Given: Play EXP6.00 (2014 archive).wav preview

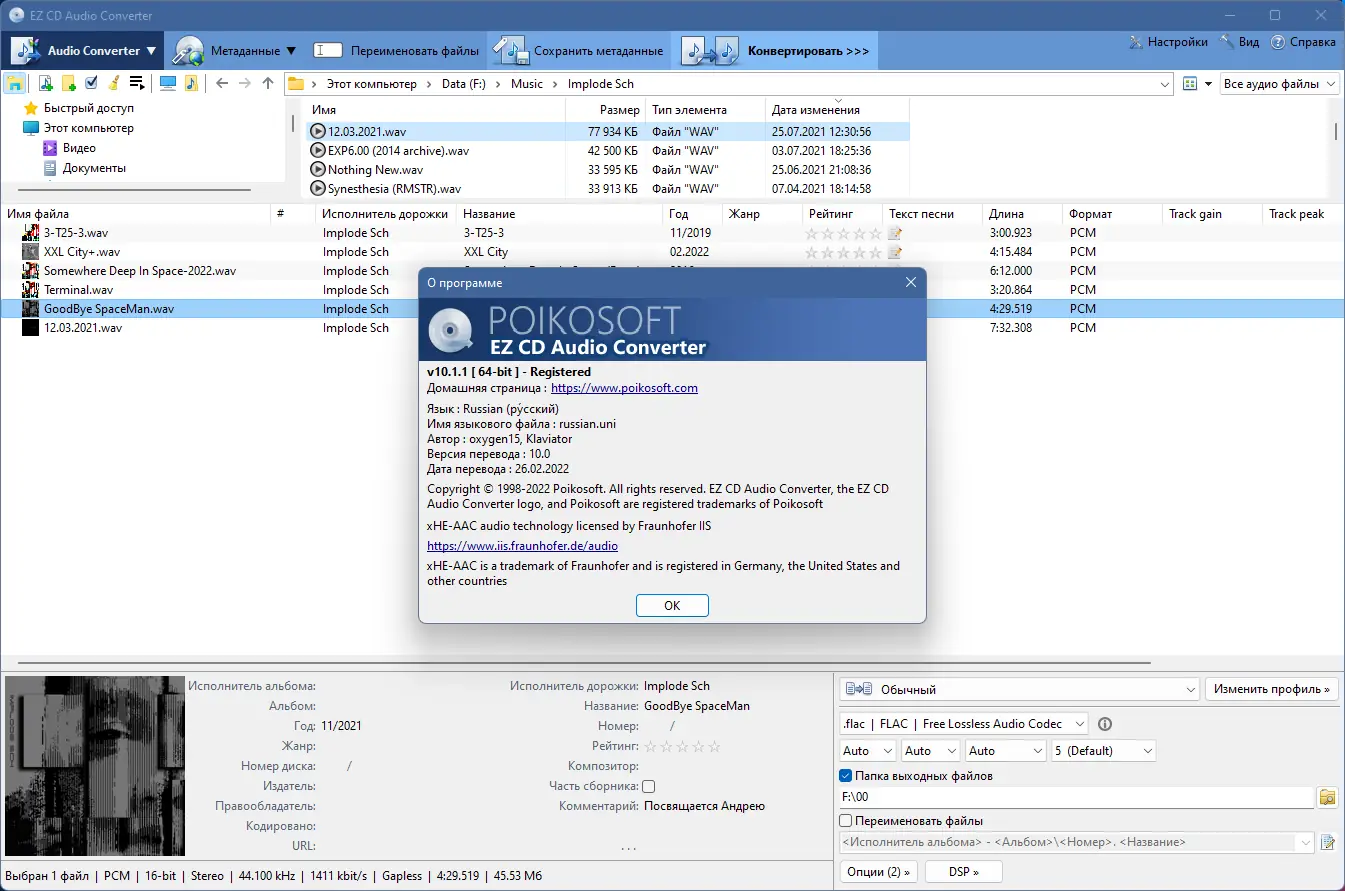Looking at the screenshot, I should point(318,150).
